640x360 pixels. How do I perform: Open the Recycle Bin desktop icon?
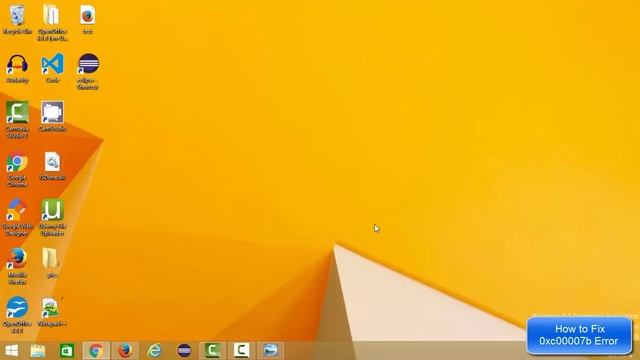coord(17,19)
